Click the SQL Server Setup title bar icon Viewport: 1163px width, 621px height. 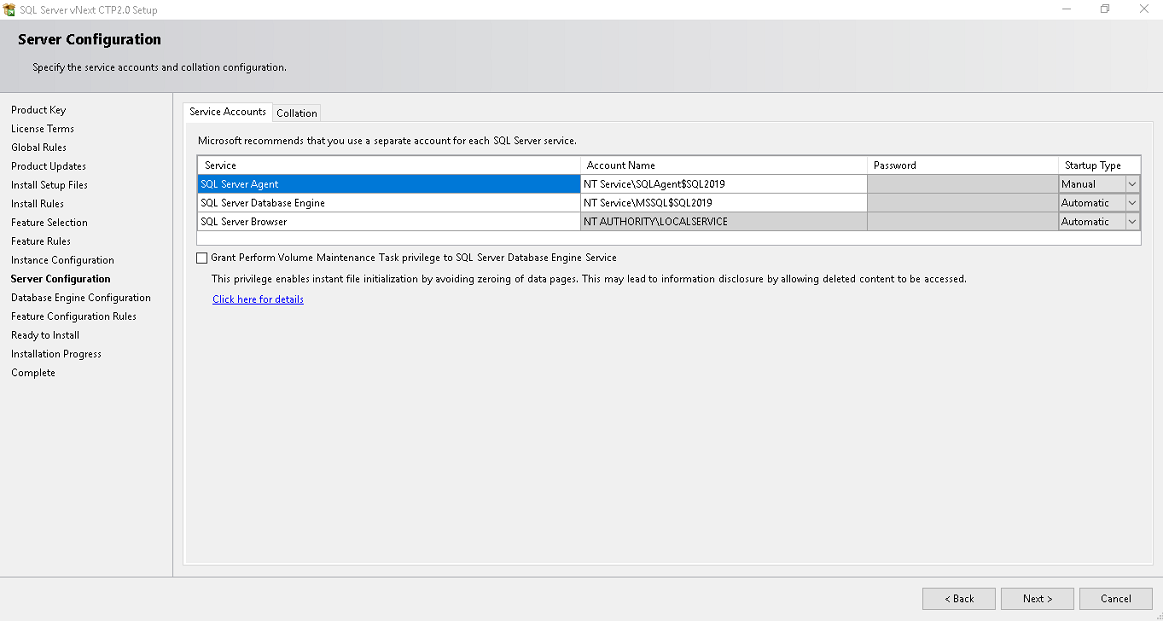pyautogui.click(x=10, y=10)
